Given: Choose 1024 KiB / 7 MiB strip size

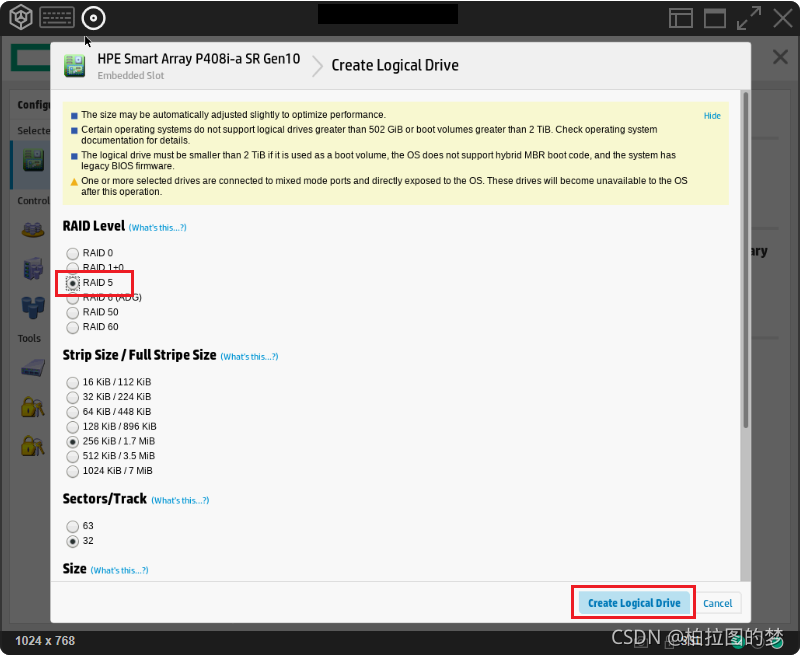Looking at the screenshot, I should (x=73, y=471).
